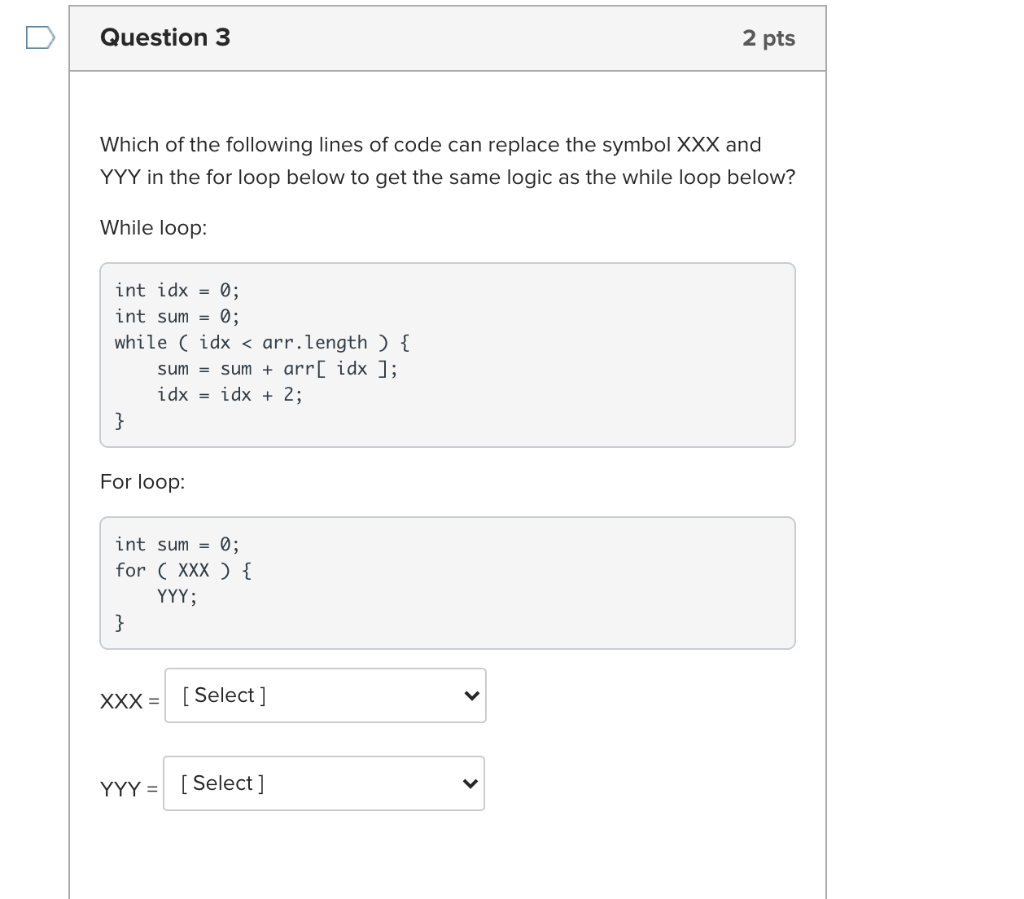1024x899 pixels.
Task: Click 'int sum = 0;' in the for loop block
Action: (x=177, y=544)
